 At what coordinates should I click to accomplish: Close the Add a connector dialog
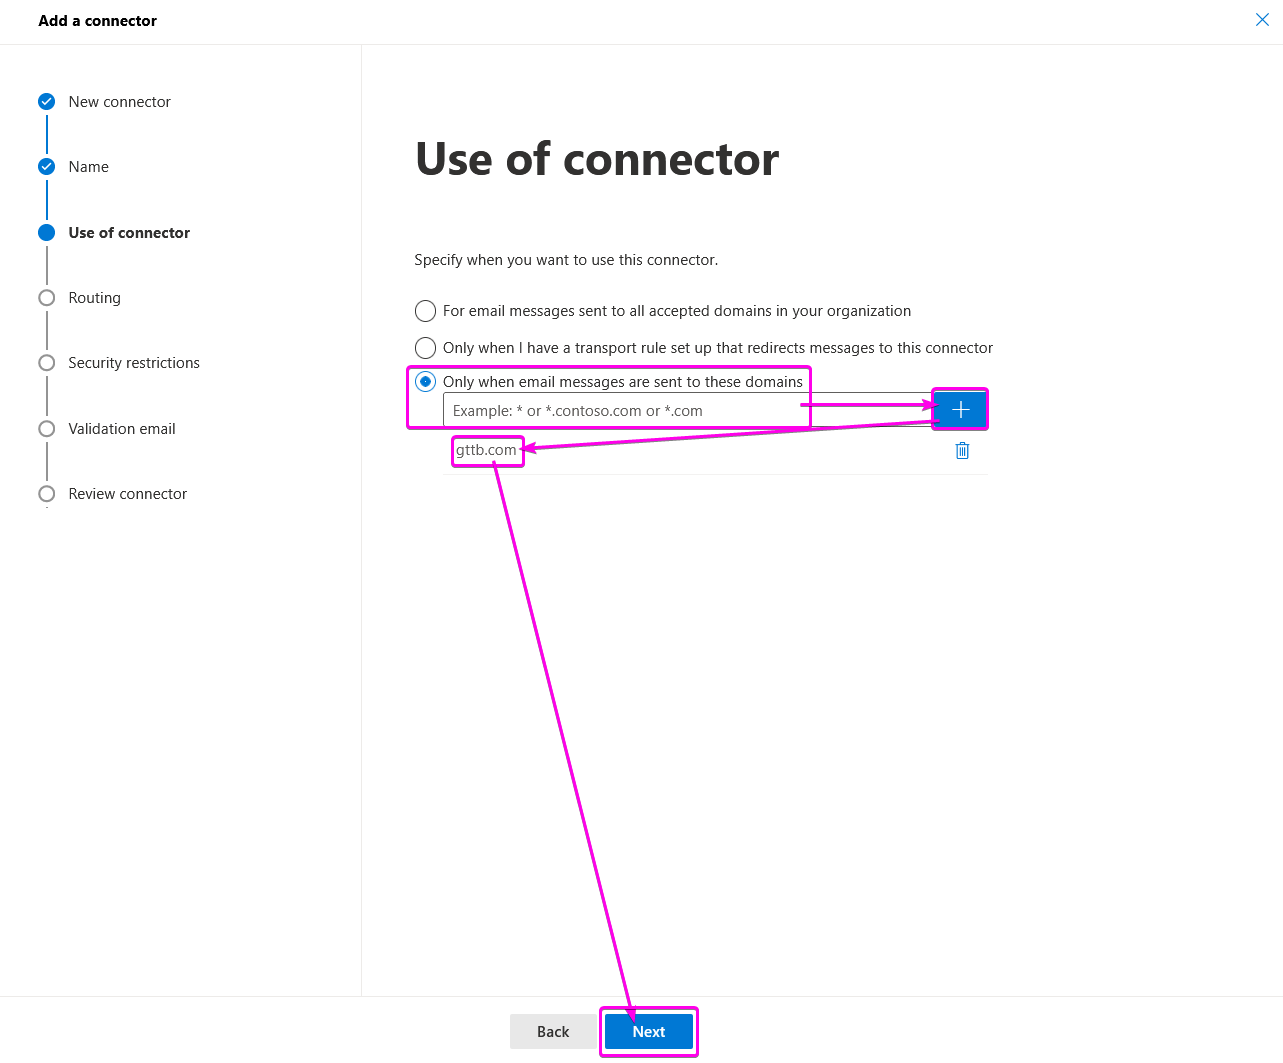[x=1262, y=19]
